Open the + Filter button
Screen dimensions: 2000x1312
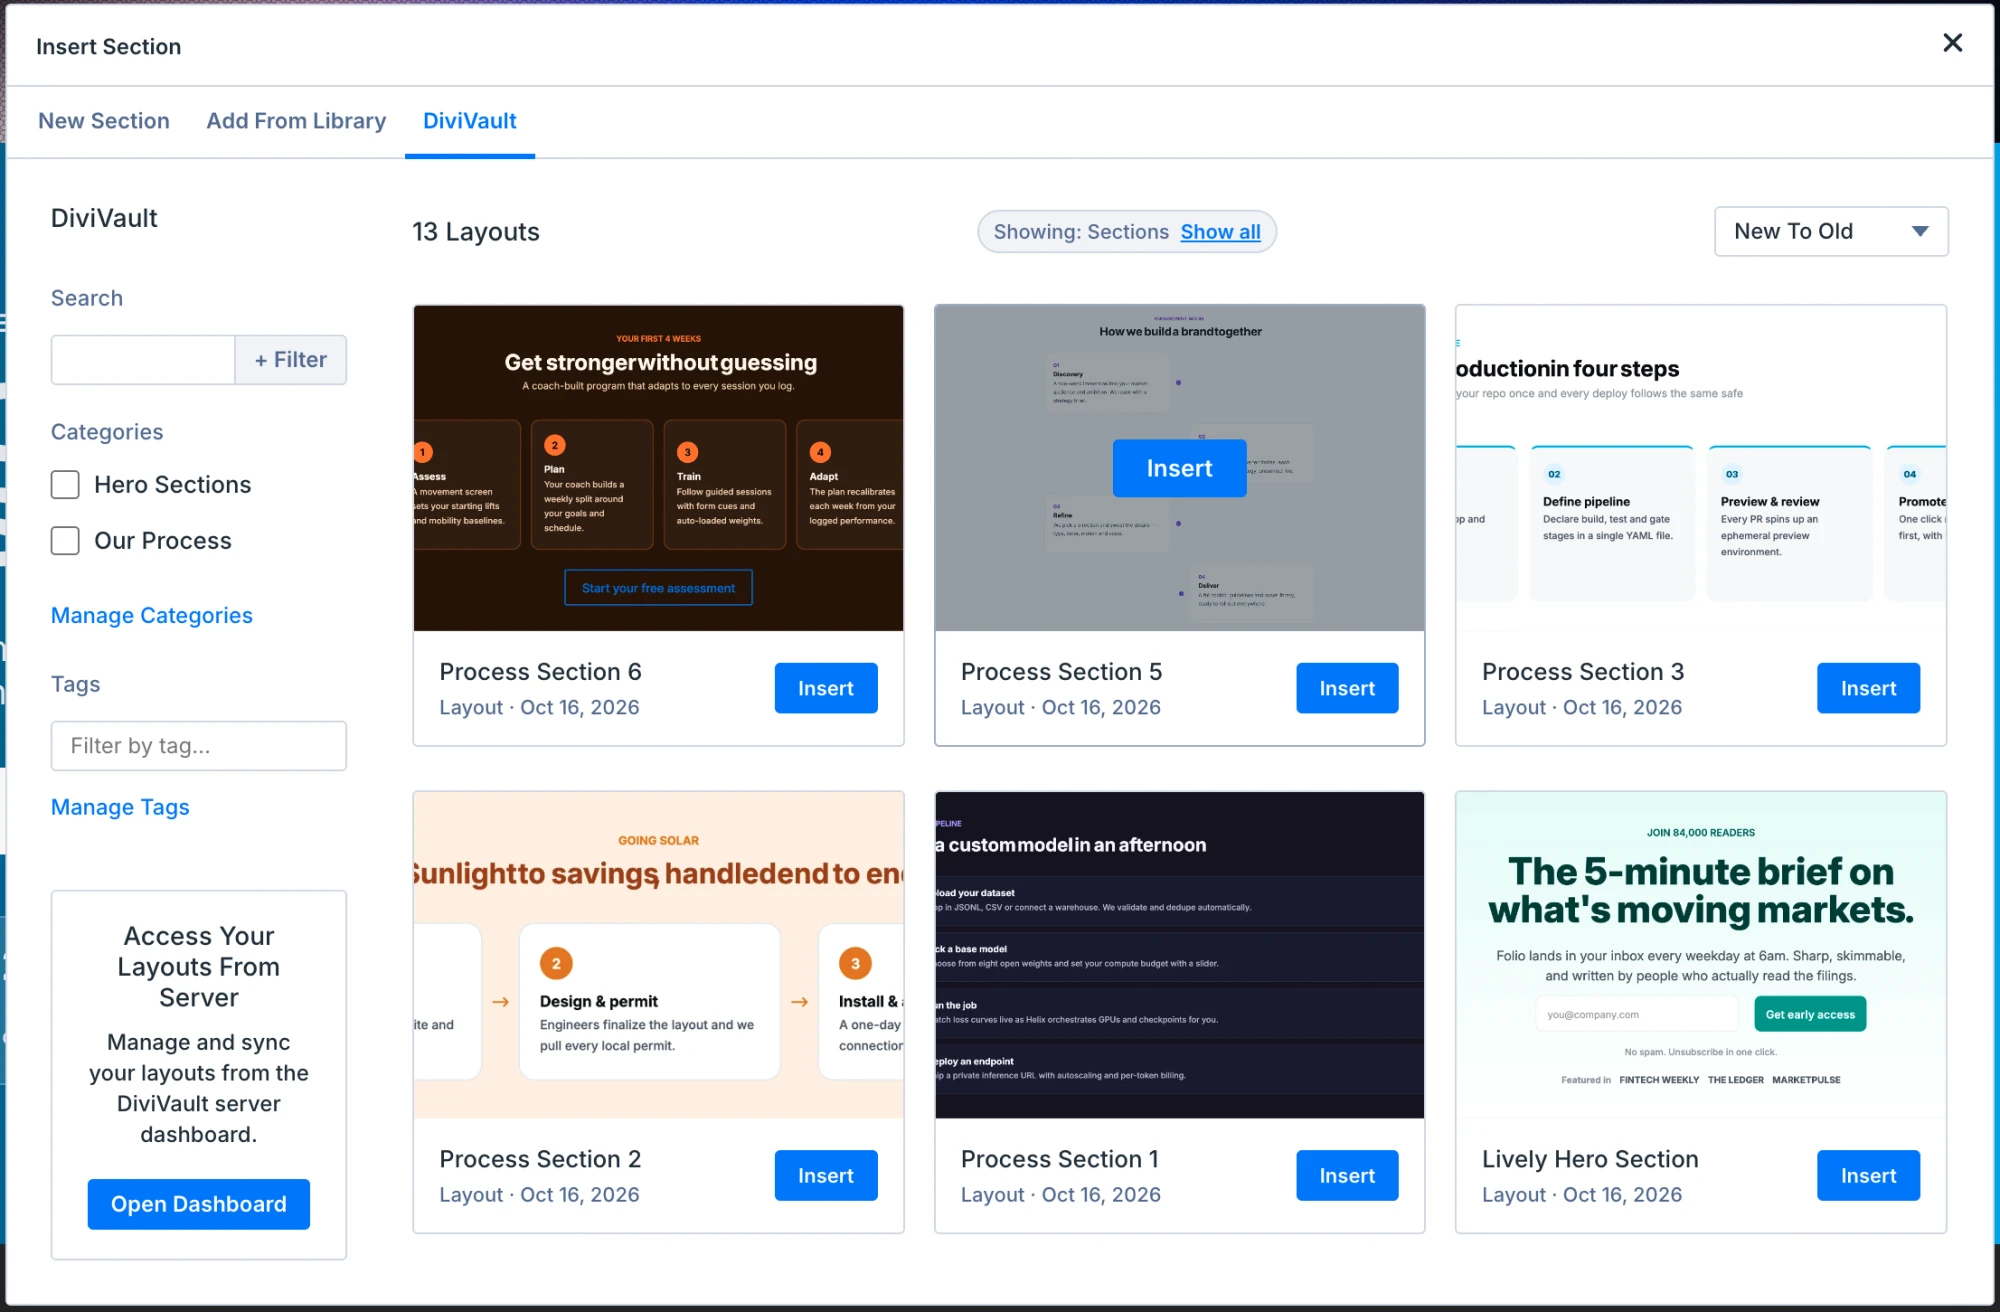pos(291,360)
